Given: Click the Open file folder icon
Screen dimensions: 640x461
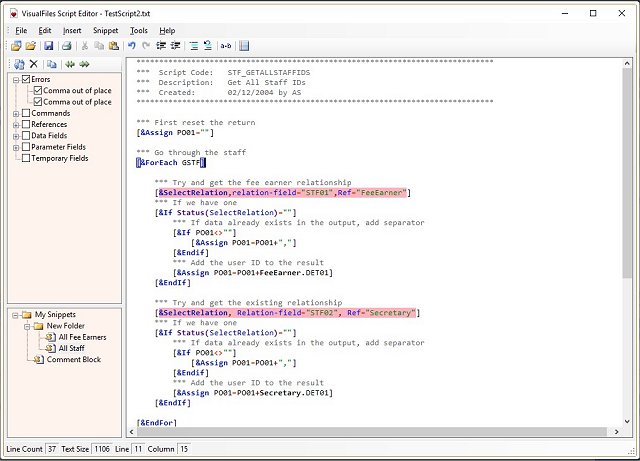Looking at the screenshot, I should point(32,46).
